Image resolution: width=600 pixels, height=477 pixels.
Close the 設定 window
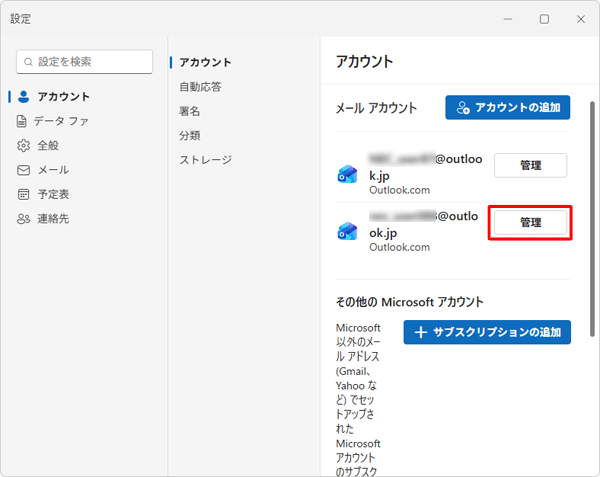tap(581, 19)
